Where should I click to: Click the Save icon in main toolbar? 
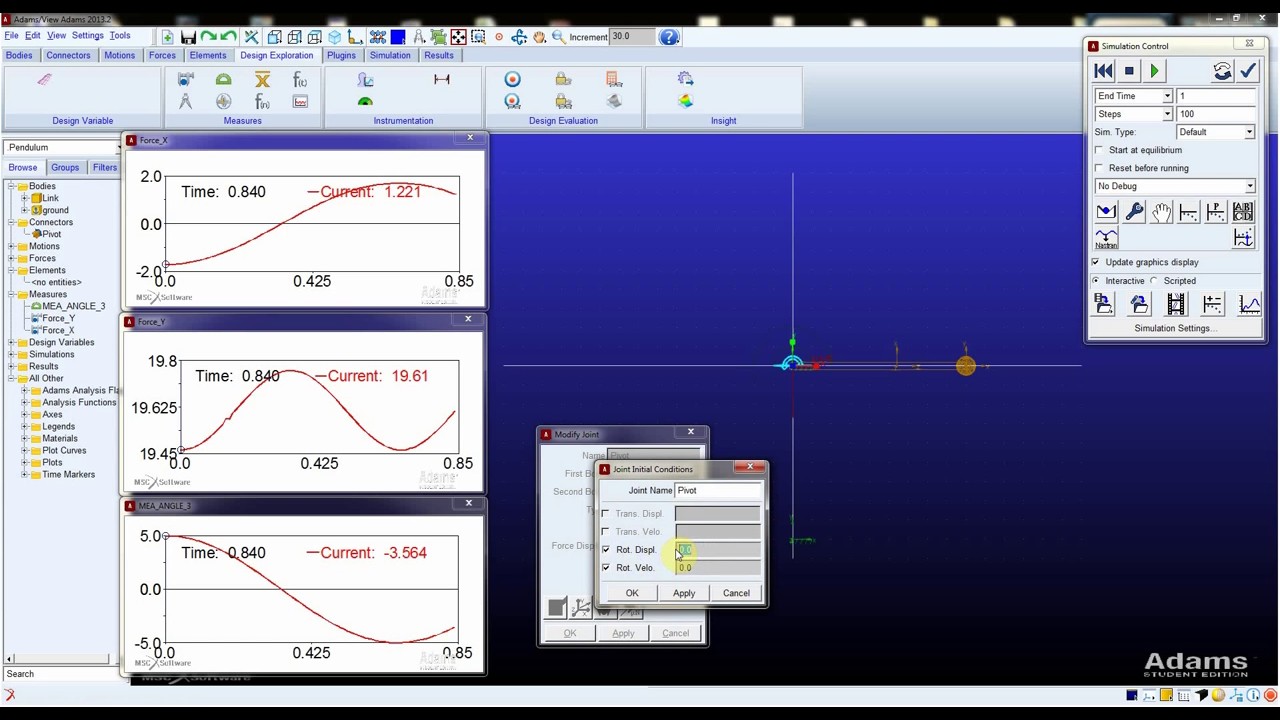[x=188, y=37]
